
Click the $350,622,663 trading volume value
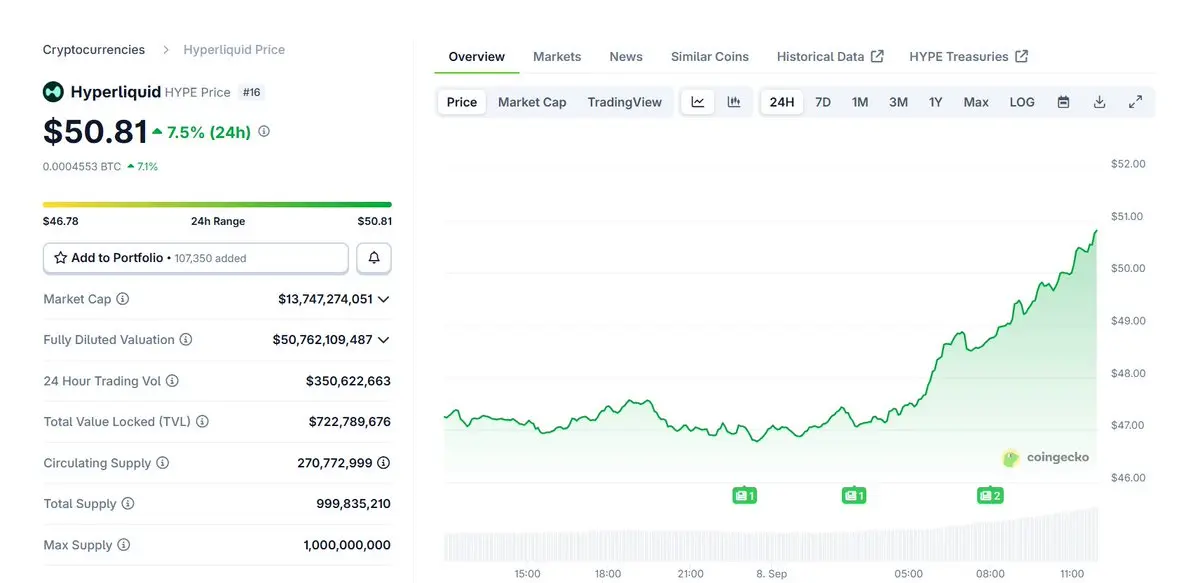pos(348,381)
